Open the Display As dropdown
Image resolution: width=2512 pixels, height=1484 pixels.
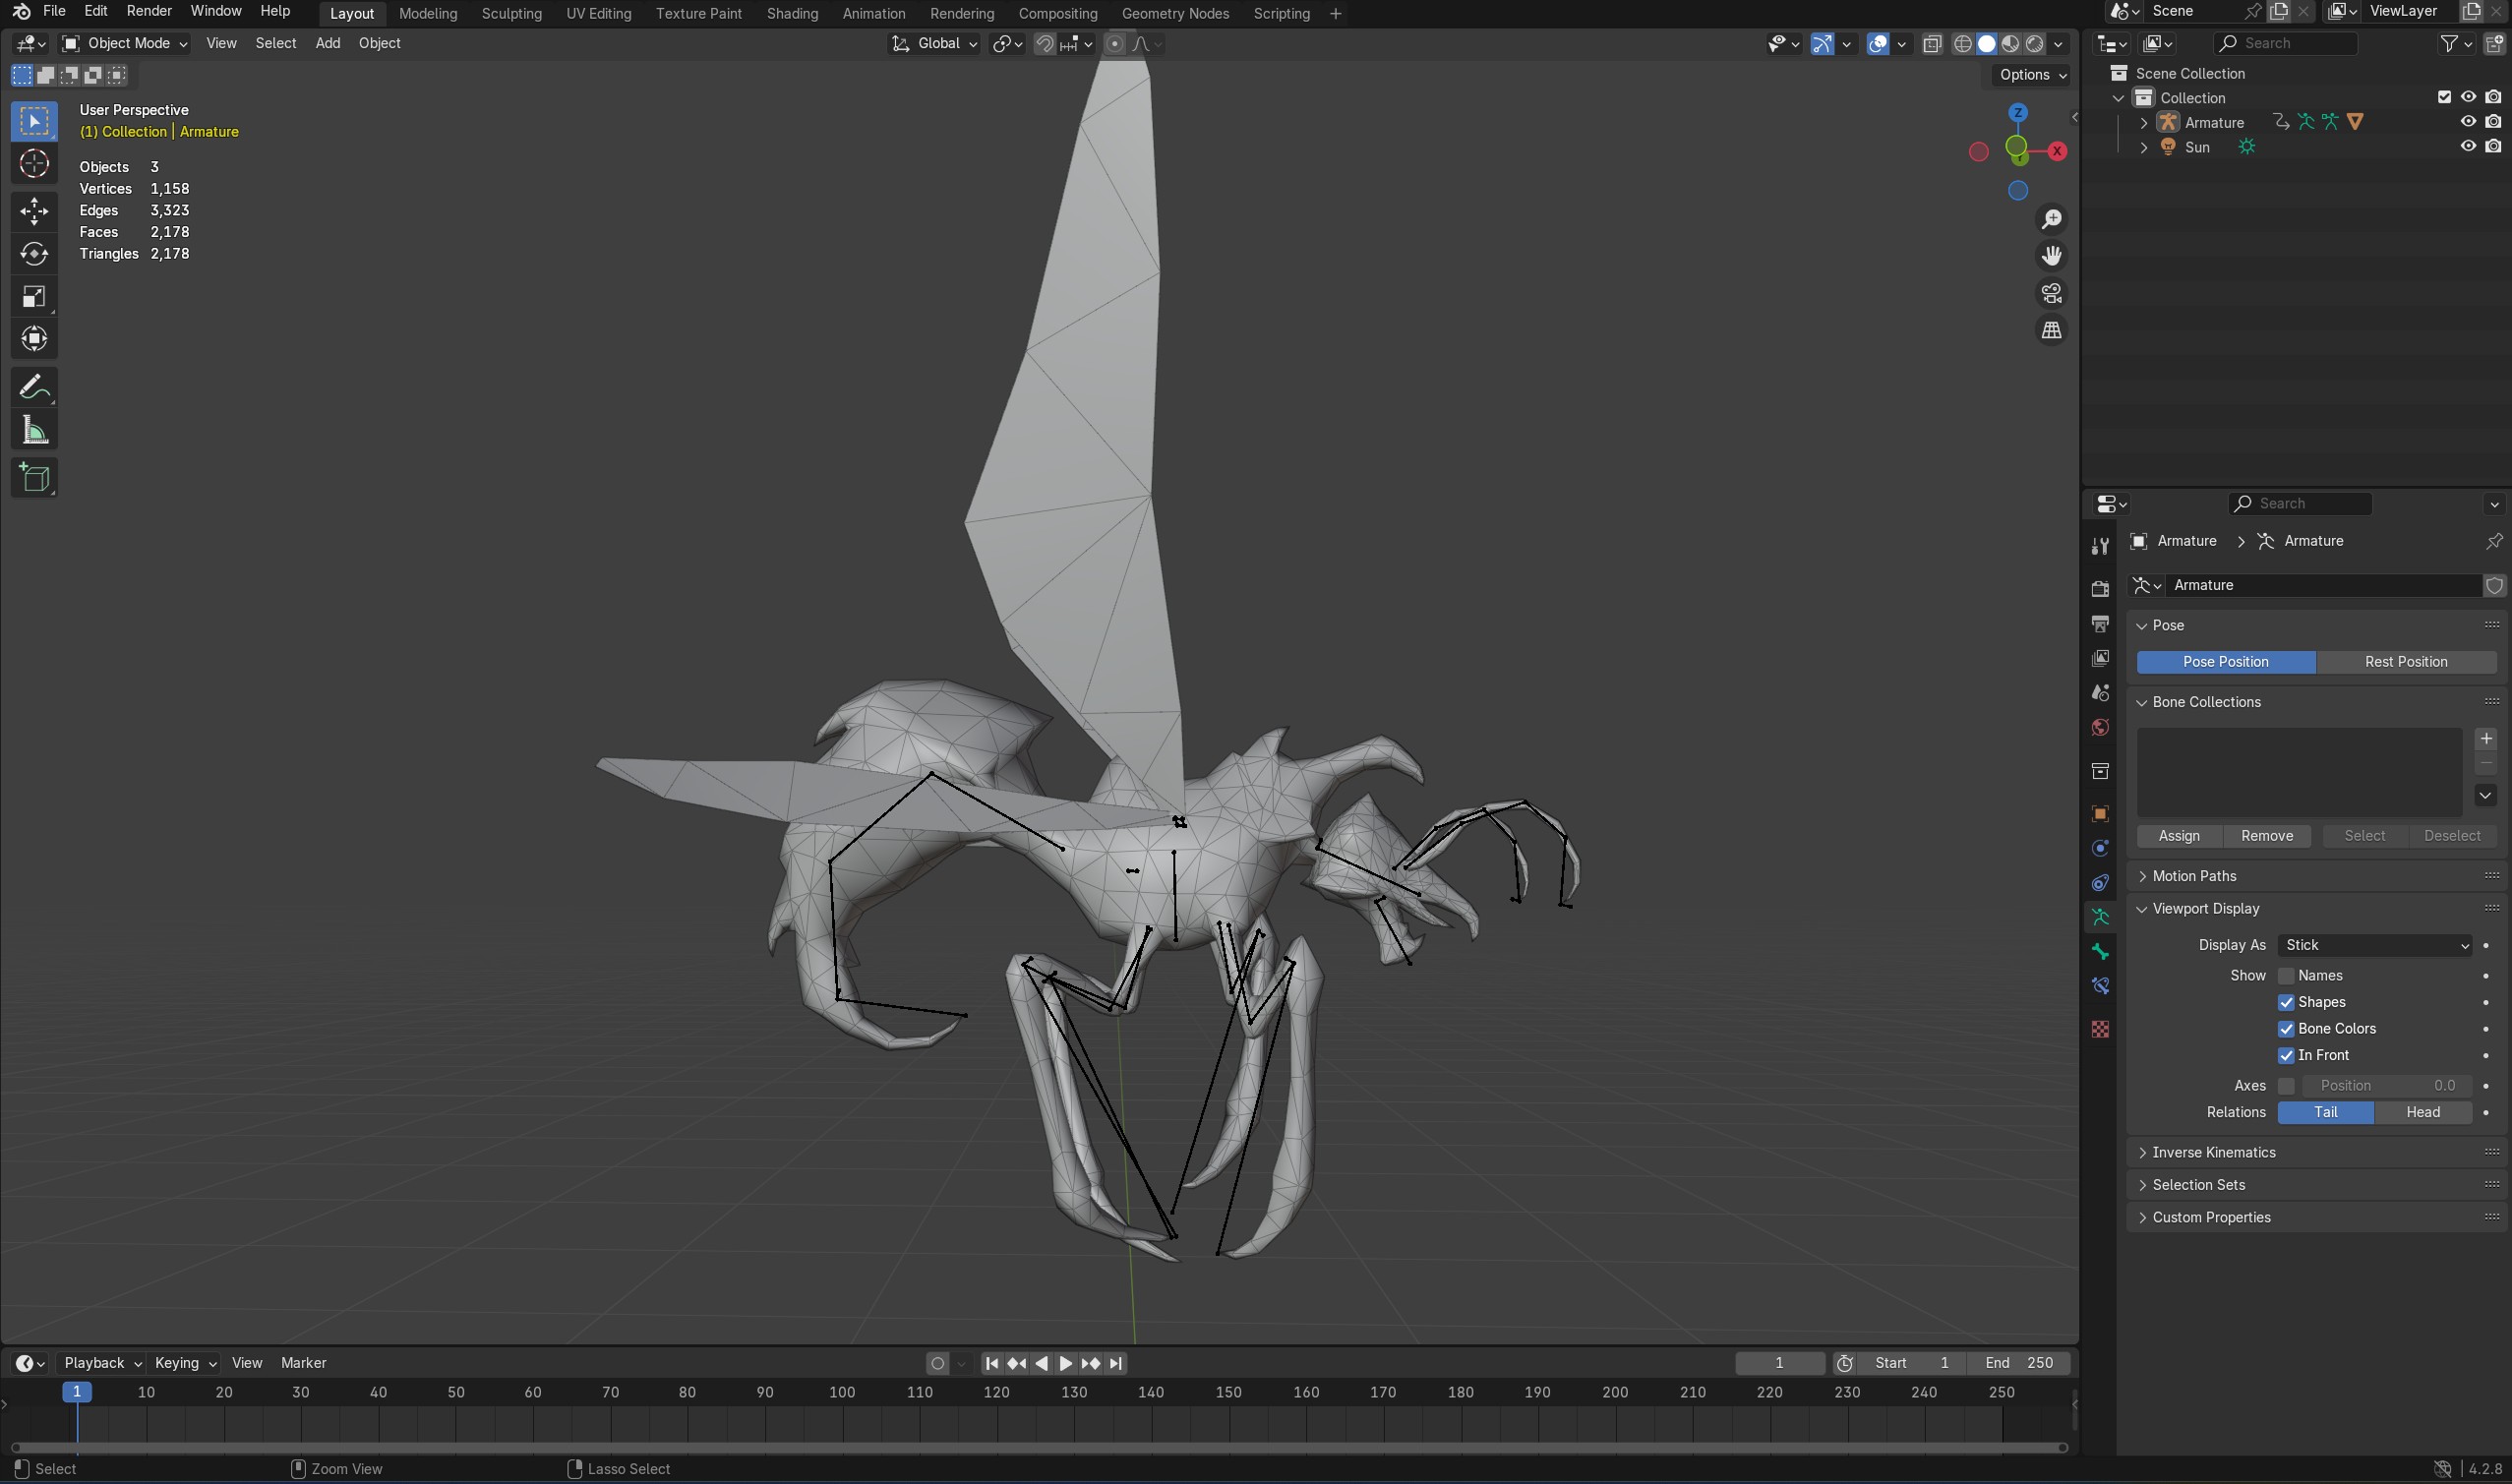[2374, 945]
